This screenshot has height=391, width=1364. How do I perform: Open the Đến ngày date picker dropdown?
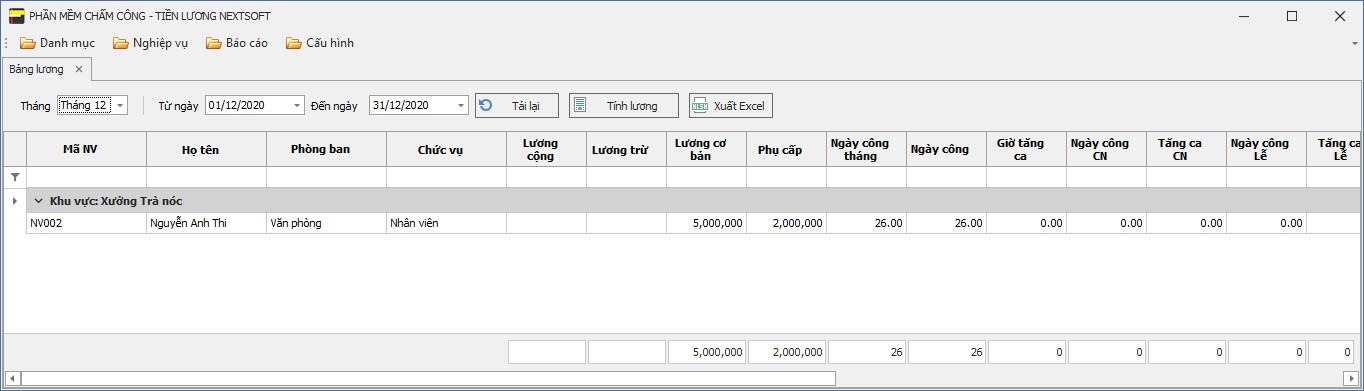[460, 105]
